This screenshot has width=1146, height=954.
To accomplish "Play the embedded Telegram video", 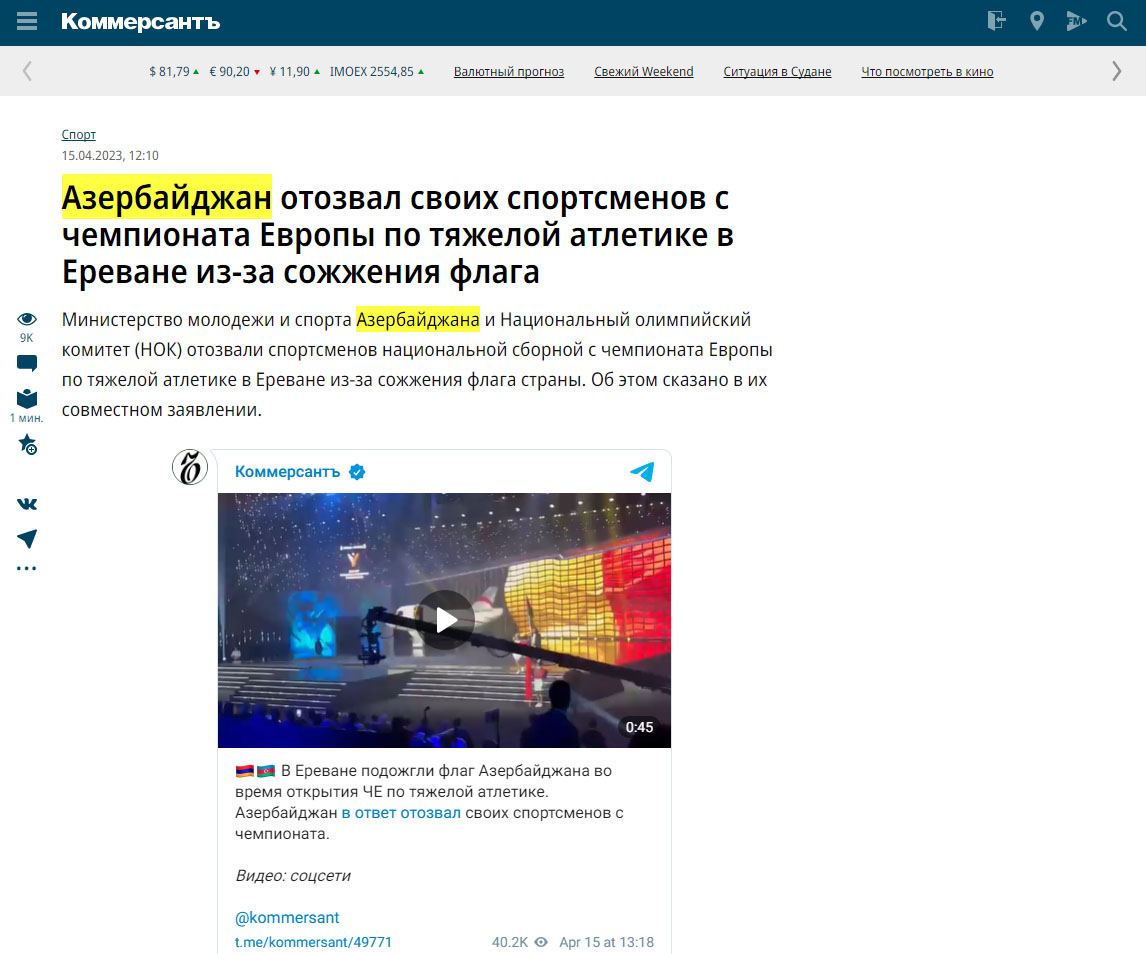I will pos(445,620).
